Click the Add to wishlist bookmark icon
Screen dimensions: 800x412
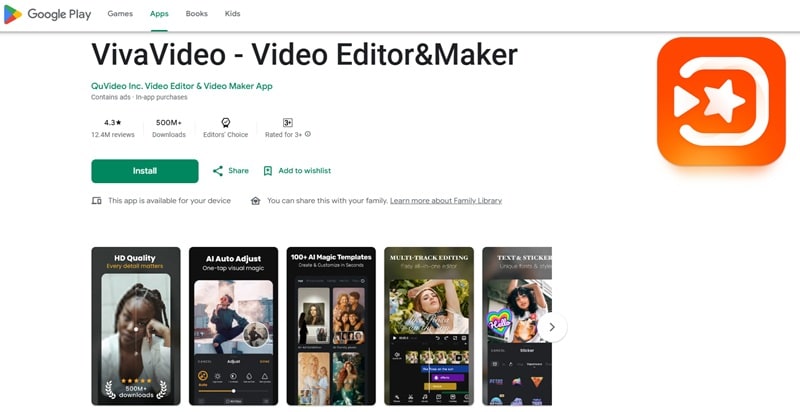pos(268,171)
